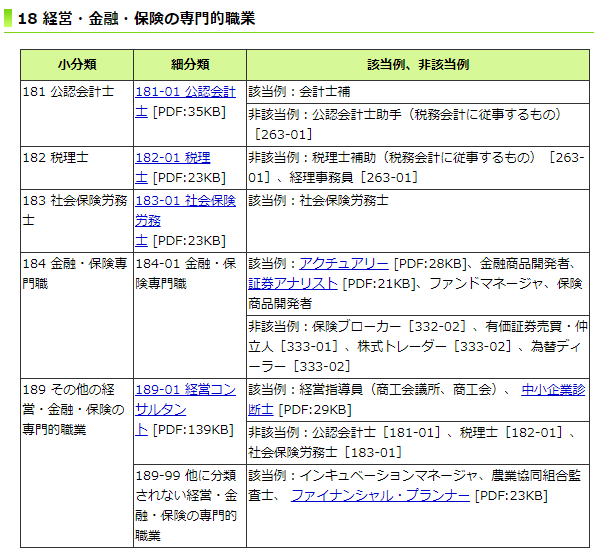602x558 pixels.
Task: Select the cell 189 その他の経営・金融・保険の専門的職業
Action: [x=77, y=463]
